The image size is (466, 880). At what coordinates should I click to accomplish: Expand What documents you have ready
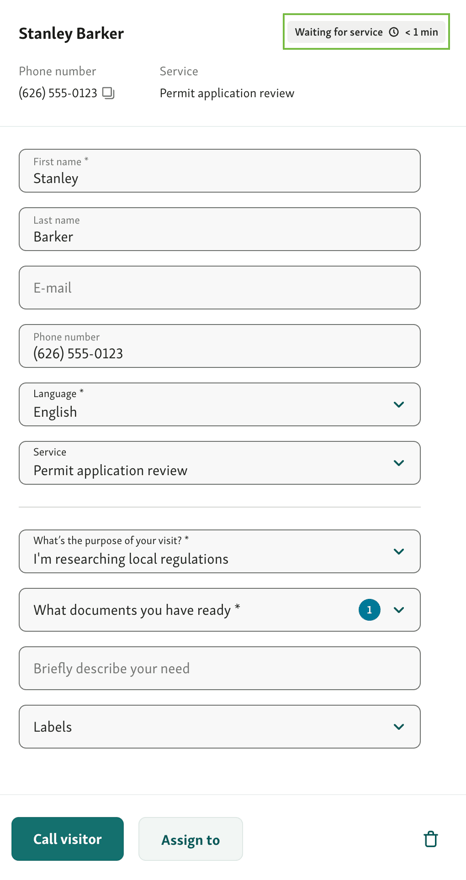coord(220,609)
